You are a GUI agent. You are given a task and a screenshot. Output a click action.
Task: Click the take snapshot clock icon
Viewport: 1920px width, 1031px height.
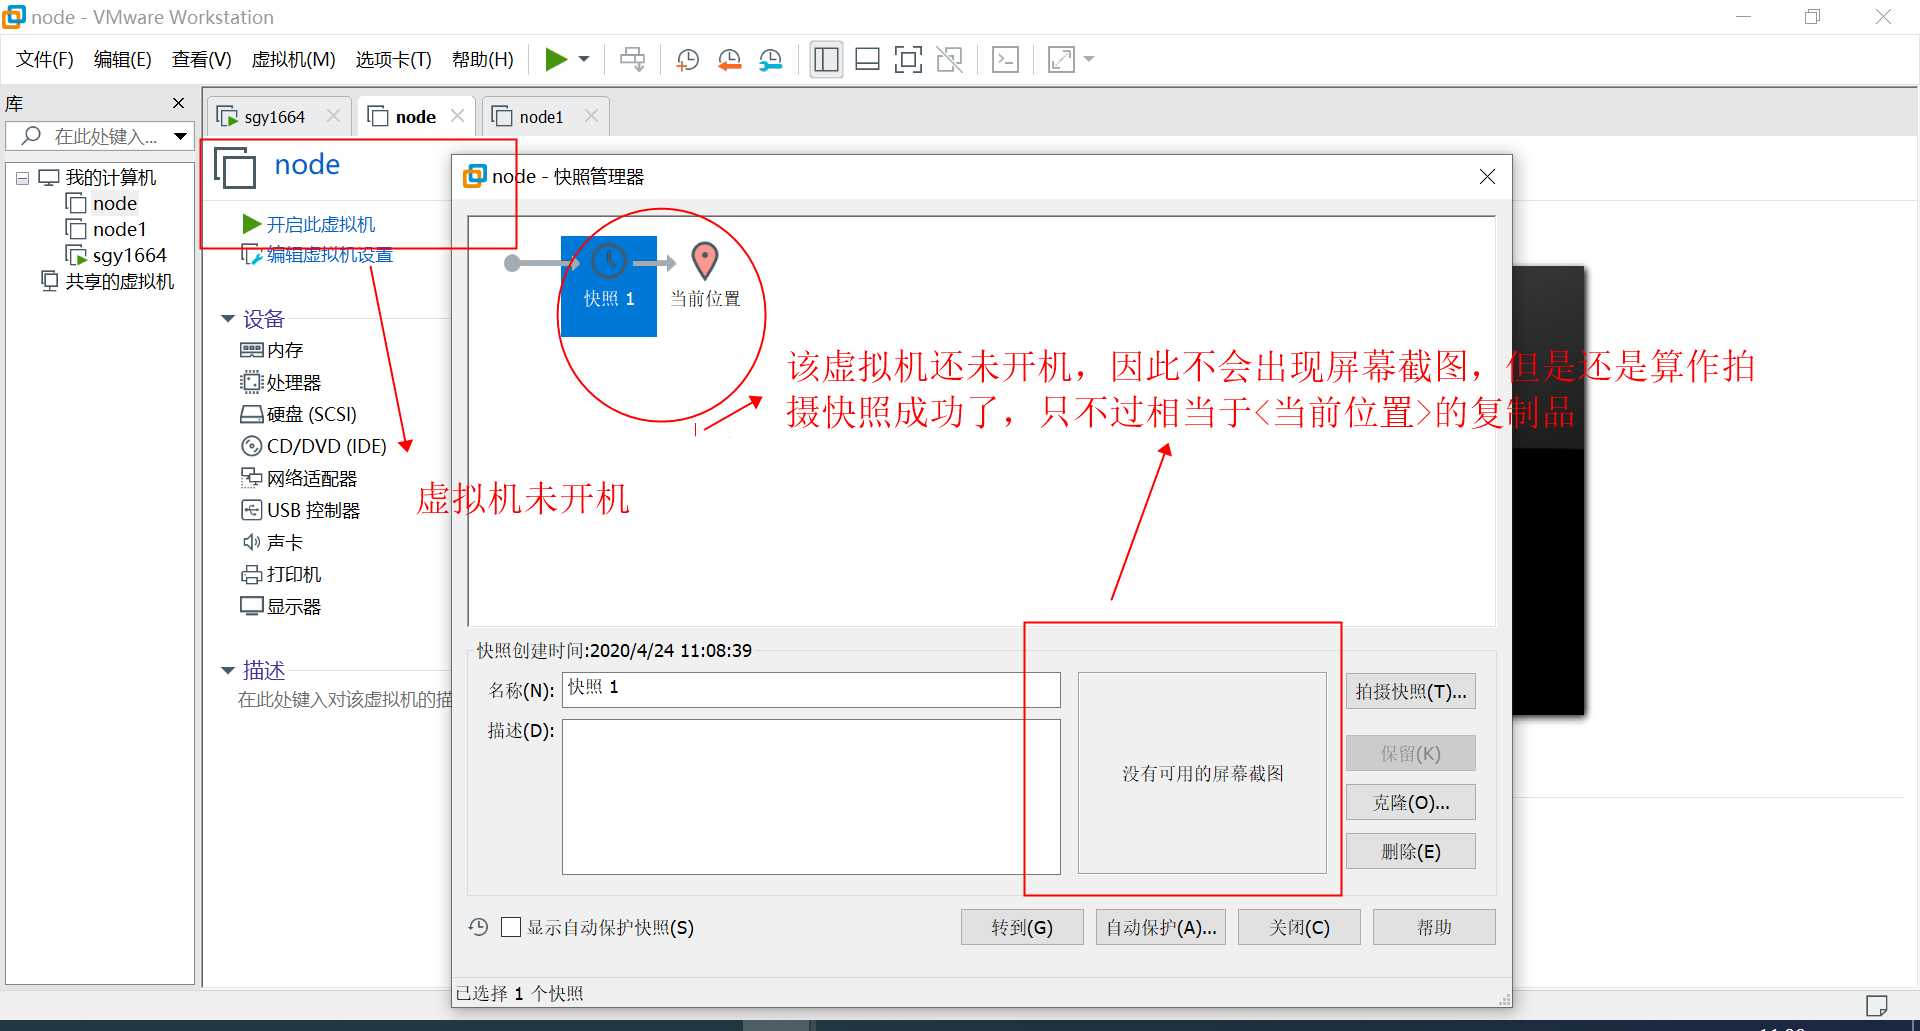pos(688,60)
